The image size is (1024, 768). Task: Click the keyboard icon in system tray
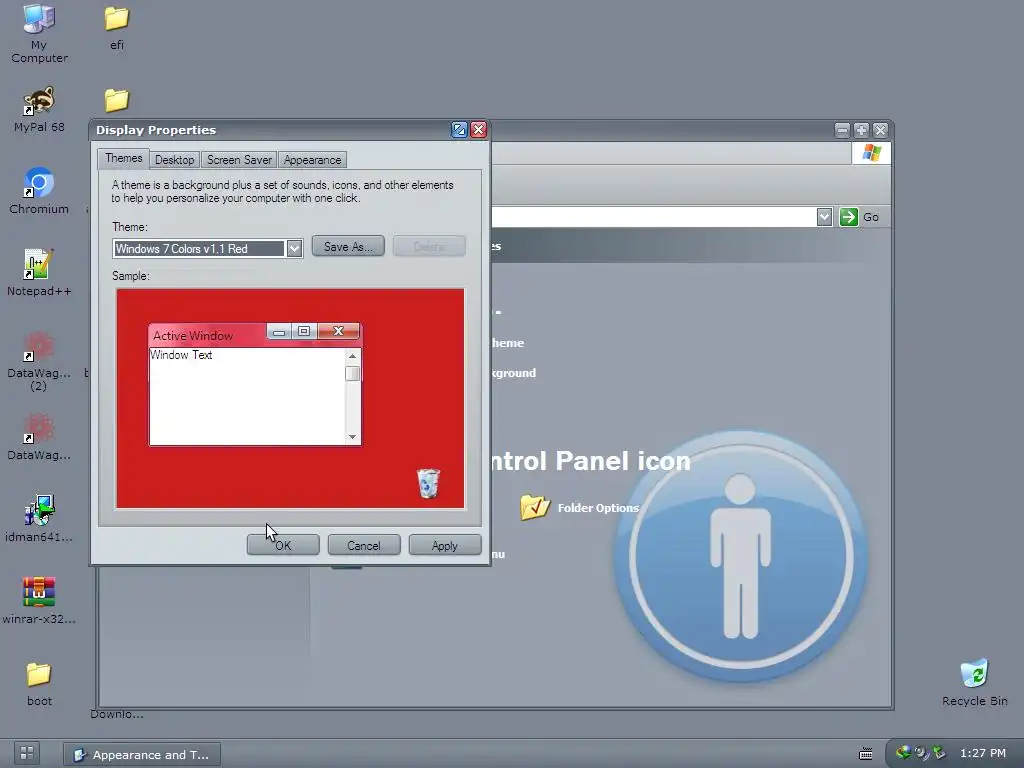point(865,754)
